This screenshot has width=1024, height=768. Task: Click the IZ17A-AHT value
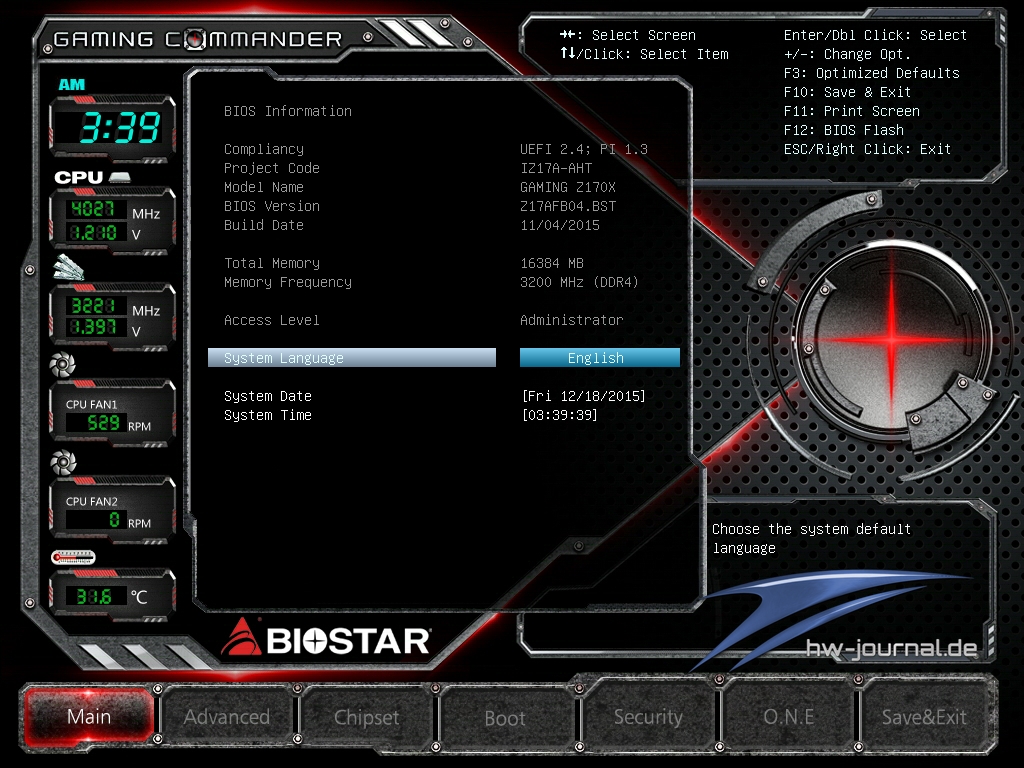(x=556, y=168)
